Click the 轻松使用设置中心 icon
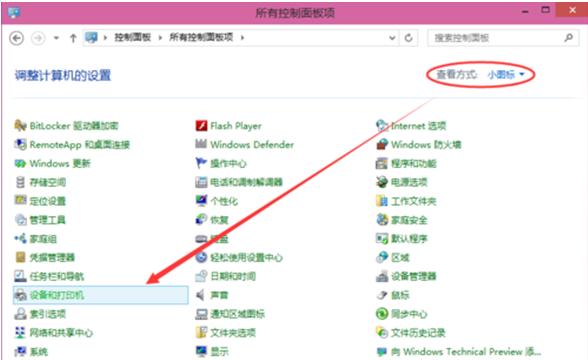Image resolution: width=588 pixels, height=360 pixels. tap(201, 257)
